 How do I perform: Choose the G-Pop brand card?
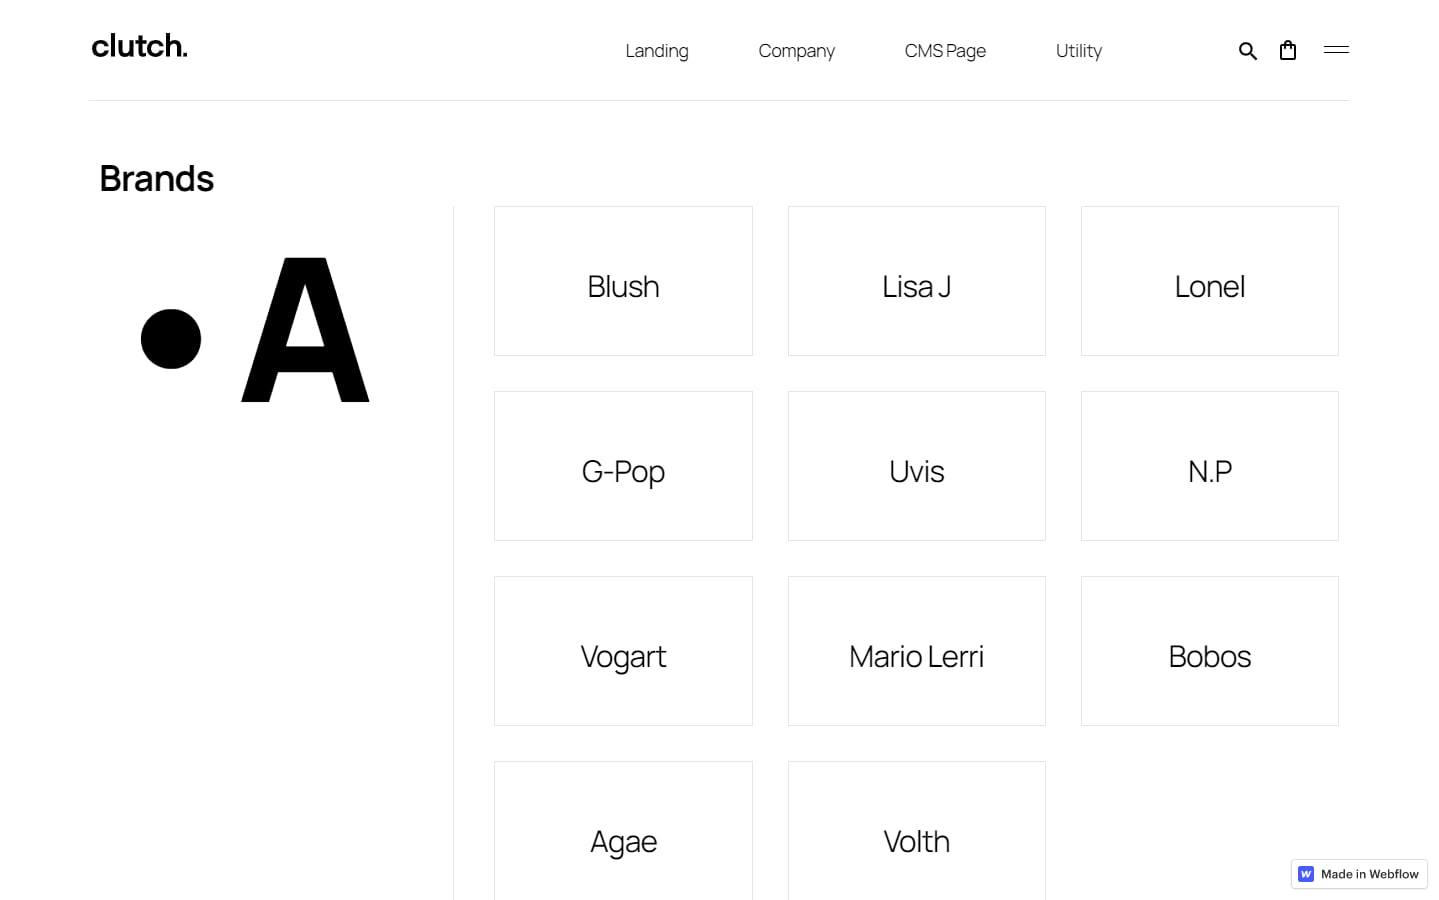point(623,466)
